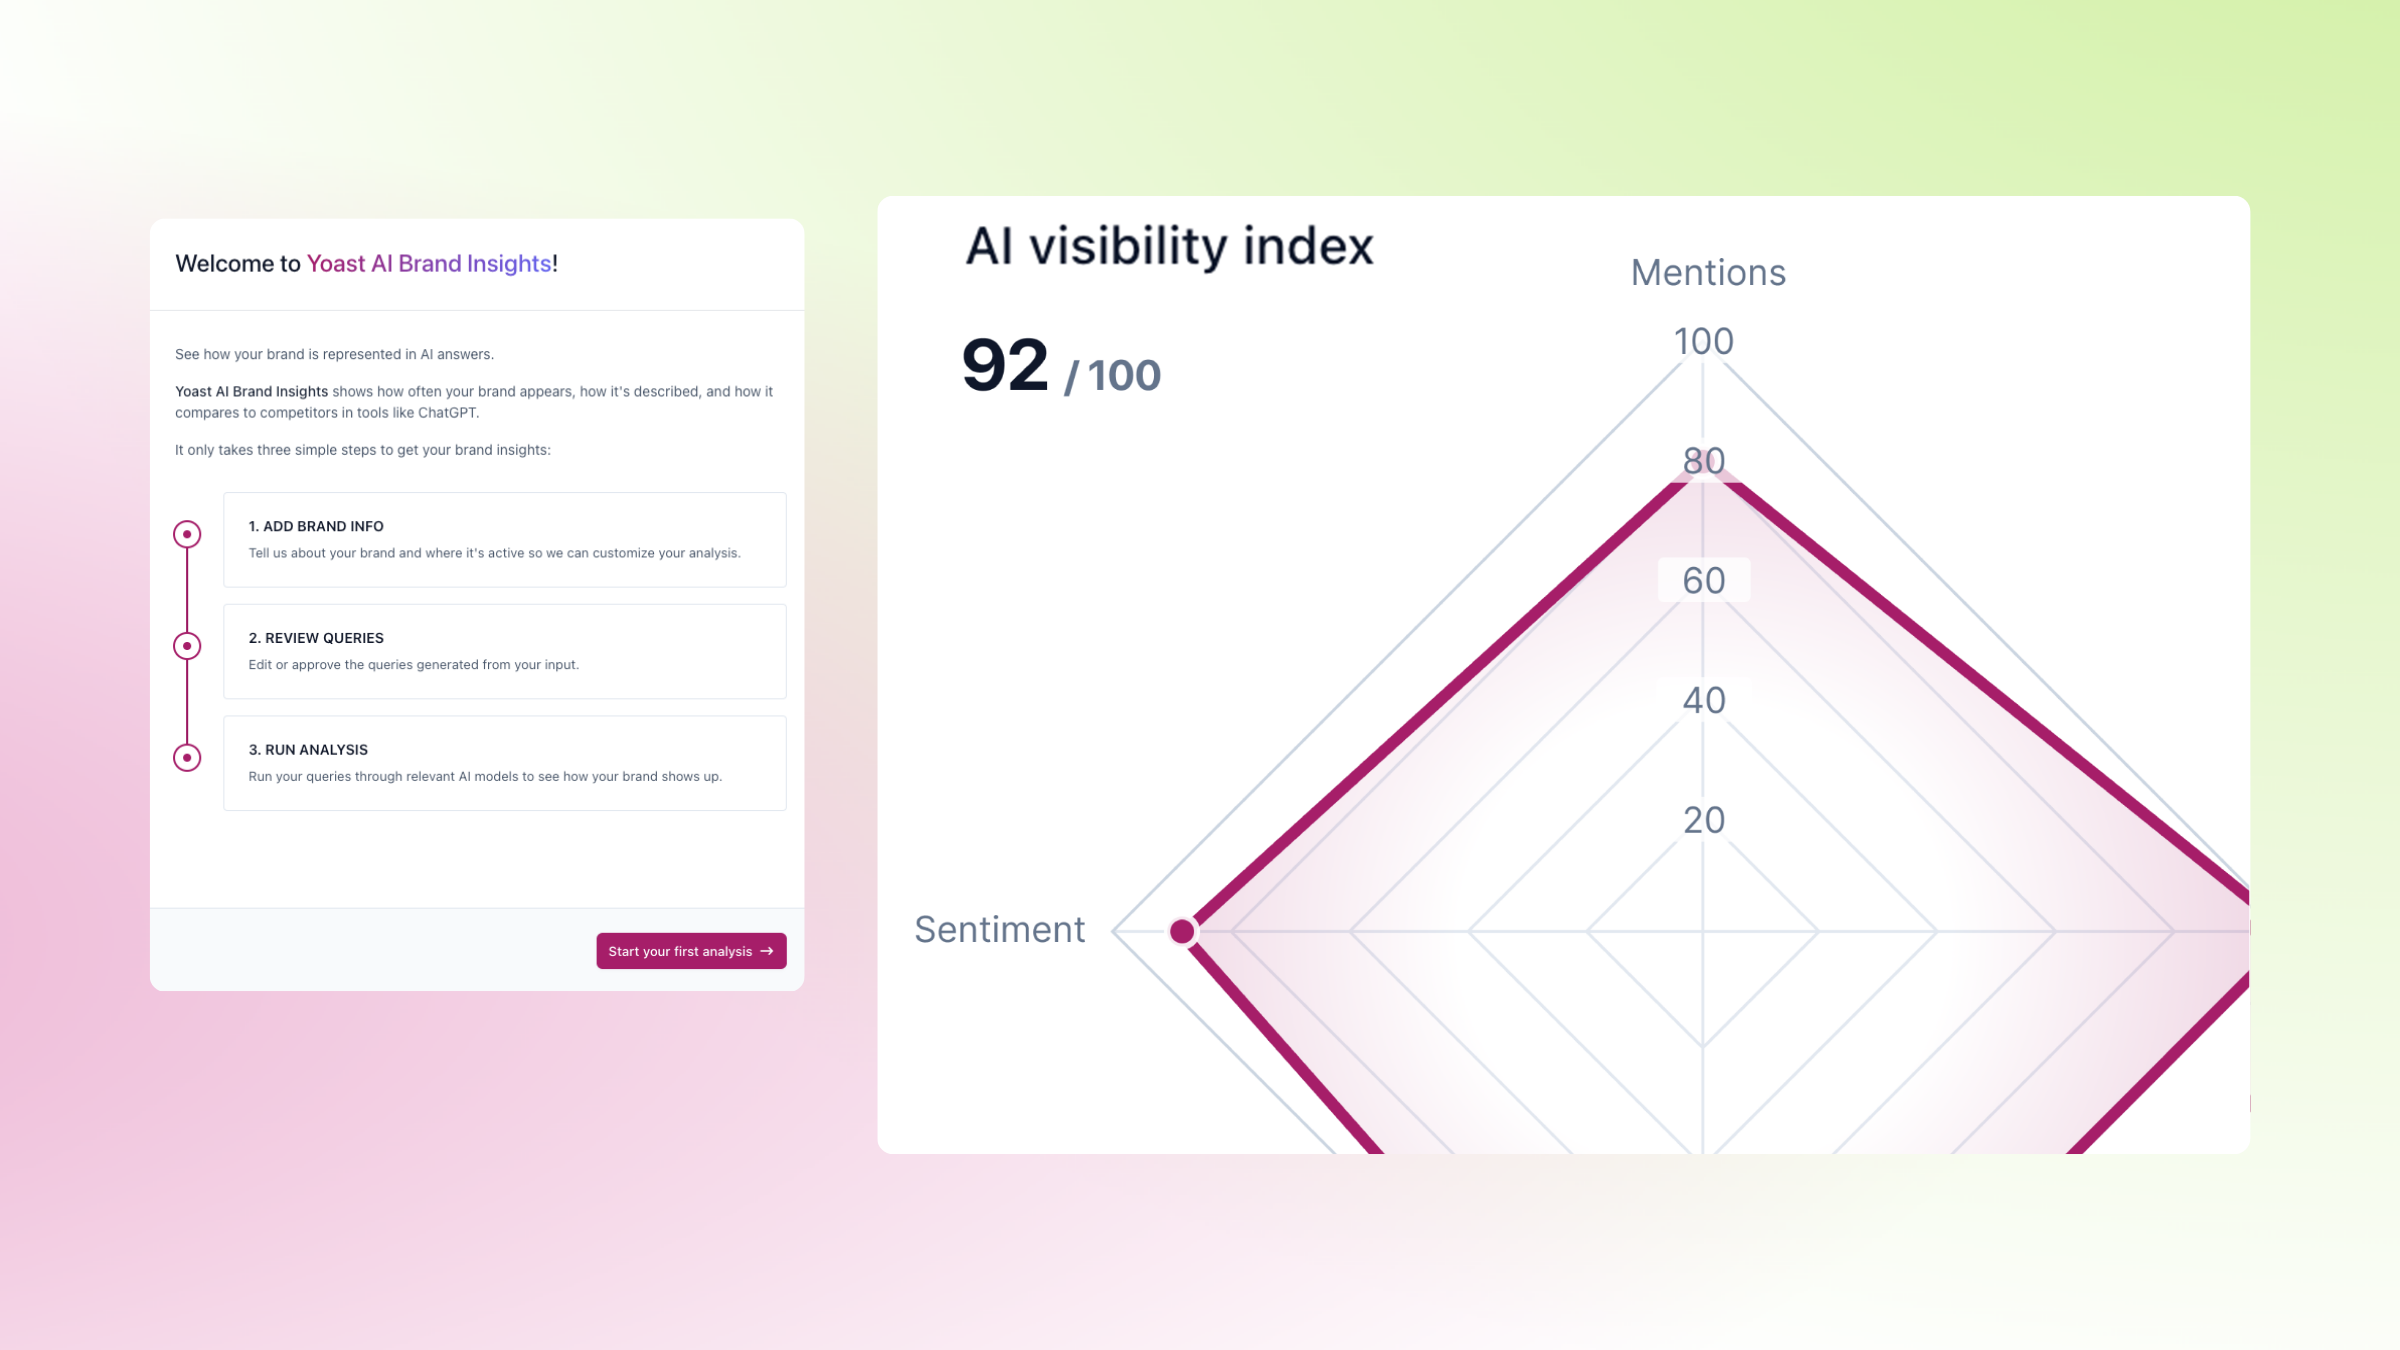
Task: Click the AI visibility index heading
Action: click(x=1169, y=246)
